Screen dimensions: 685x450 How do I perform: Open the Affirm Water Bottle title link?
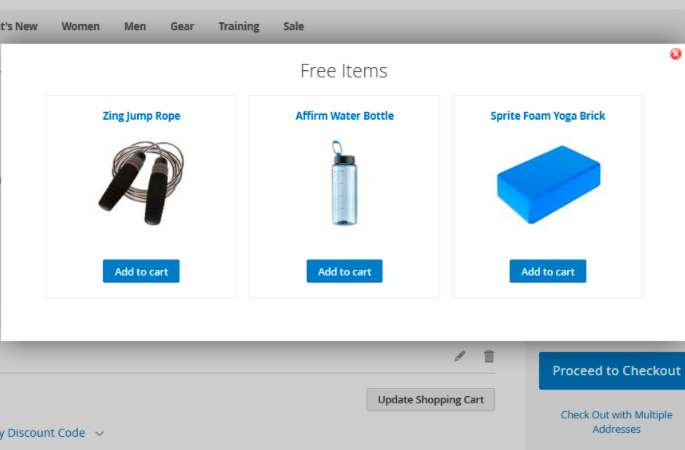coord(345,116)
